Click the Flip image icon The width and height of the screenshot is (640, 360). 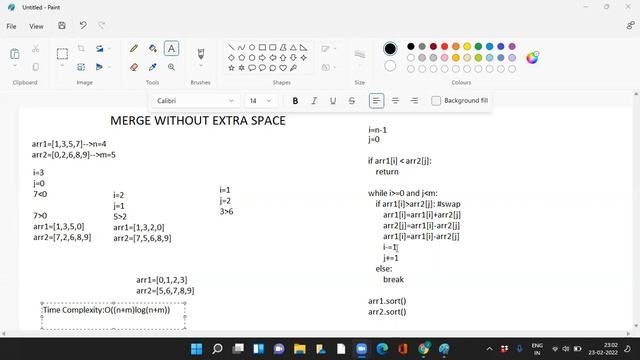pyautogui.click(x=99, y=67)
